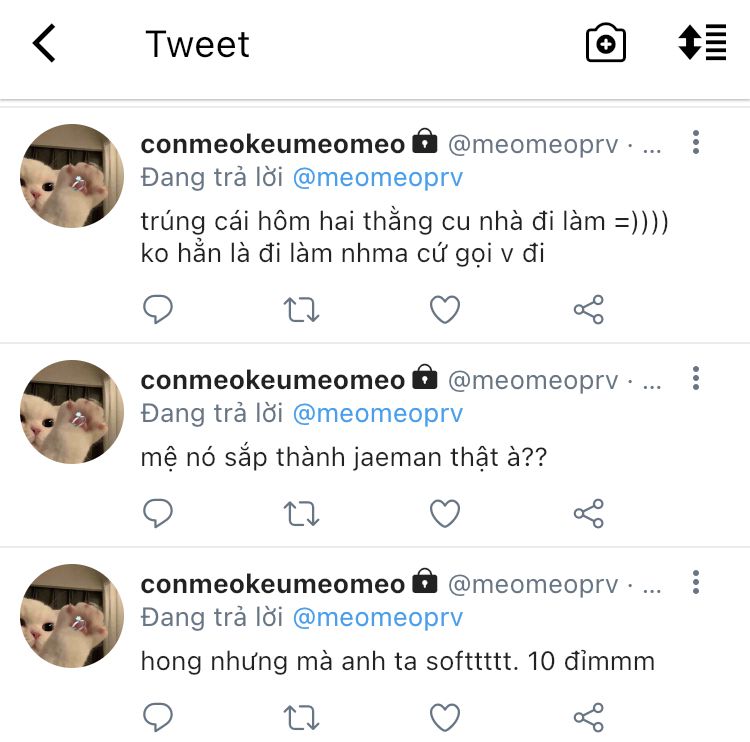
Task: Go back with the left arrow
Action: click(x=44, y=43)
